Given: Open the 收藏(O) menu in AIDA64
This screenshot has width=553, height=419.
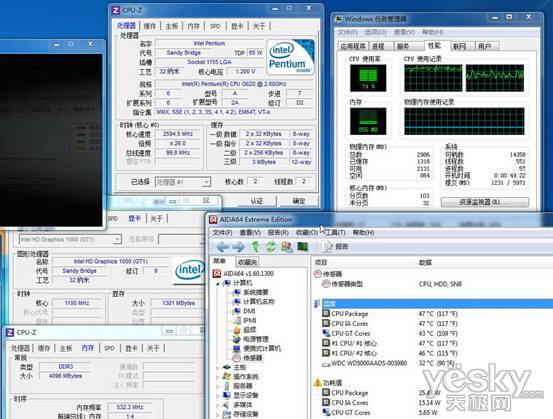Looking at the screenshot, I should 306,232.
